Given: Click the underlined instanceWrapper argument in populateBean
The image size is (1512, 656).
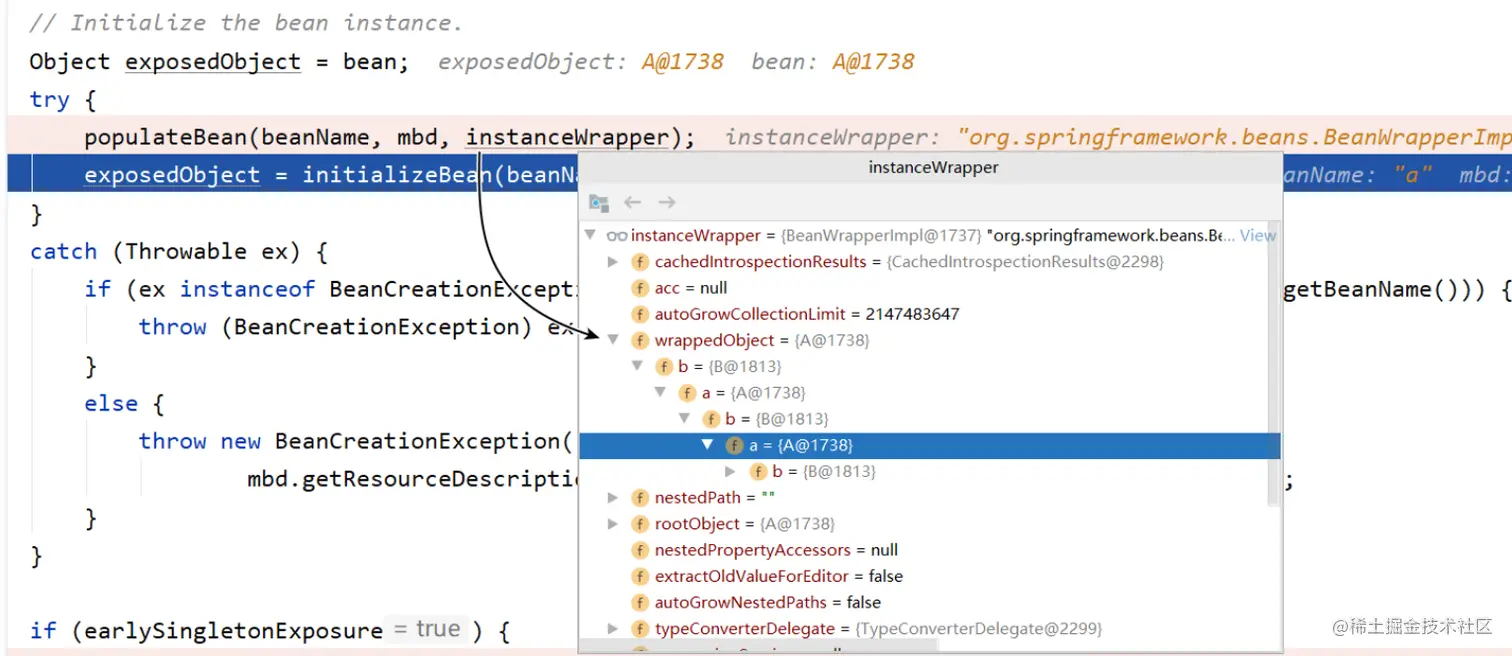Looking at the screenshot, I should 567,137.
